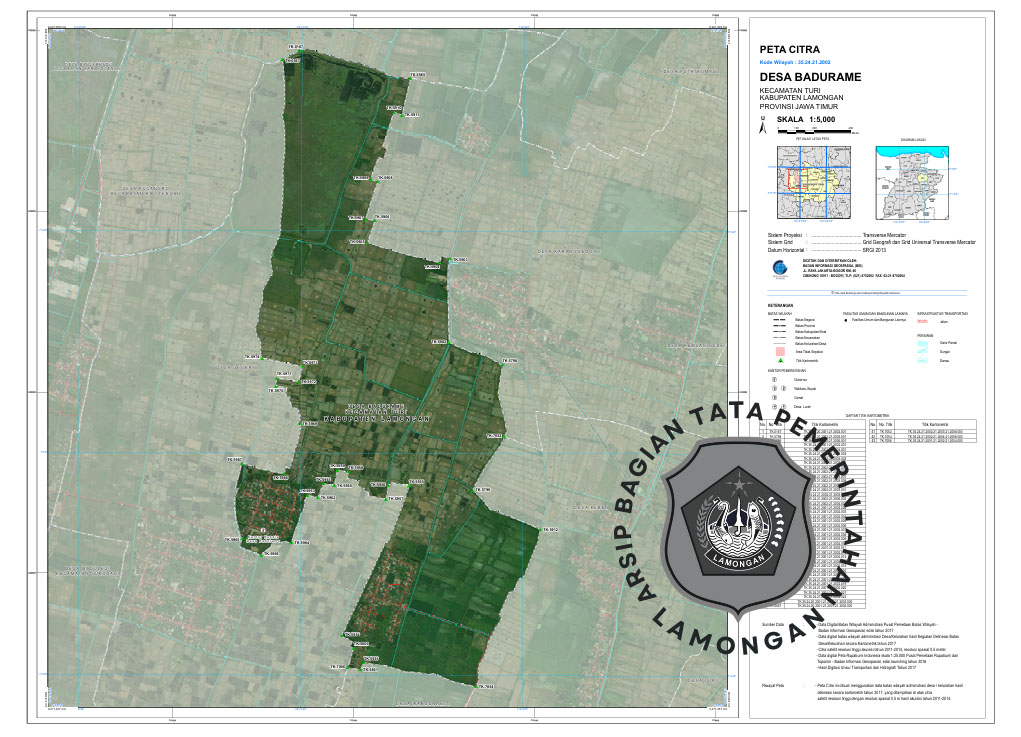Click the cyan Sungai legend swatch
Viewport: 1021px width, 737px height.
click(x=922, y=351)
